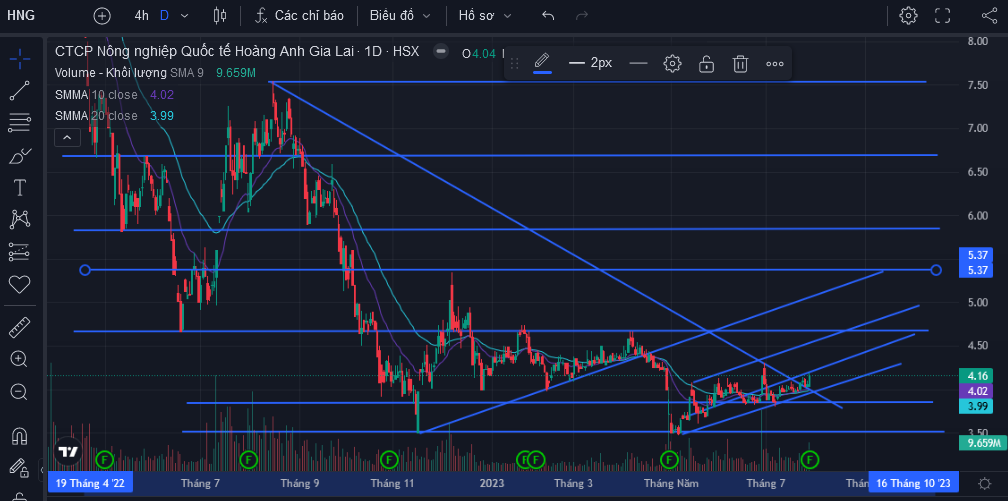
Task: Open the HNG symbol search
Action: click(21, 15)
